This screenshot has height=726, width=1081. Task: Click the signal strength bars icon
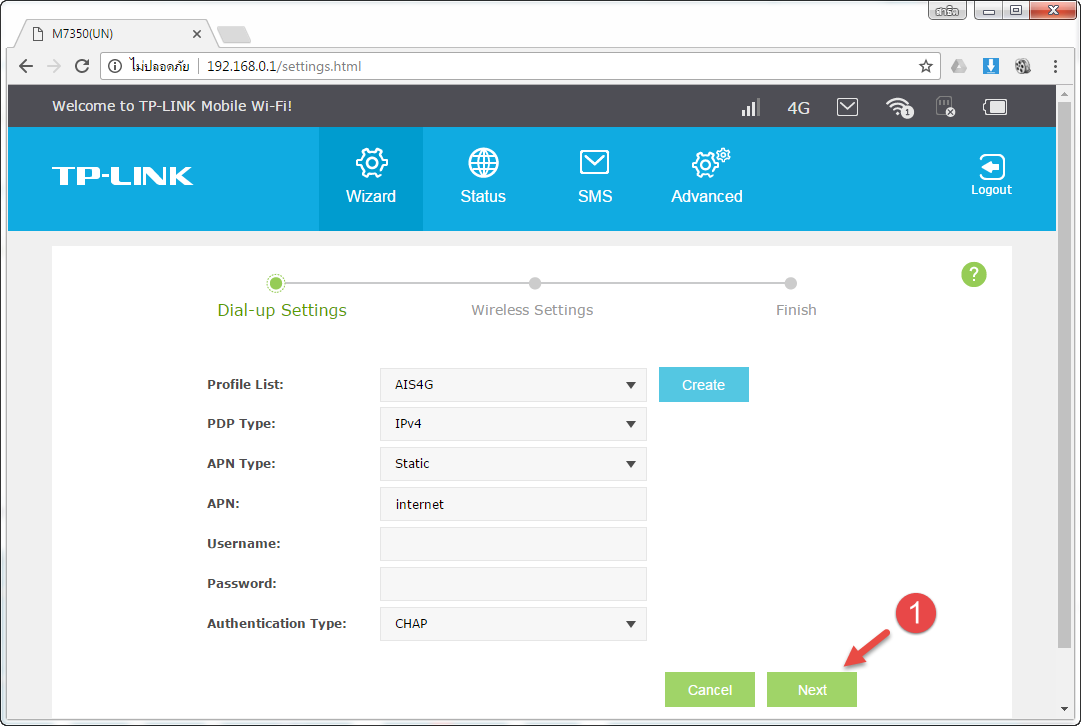[x=750, y=107]
